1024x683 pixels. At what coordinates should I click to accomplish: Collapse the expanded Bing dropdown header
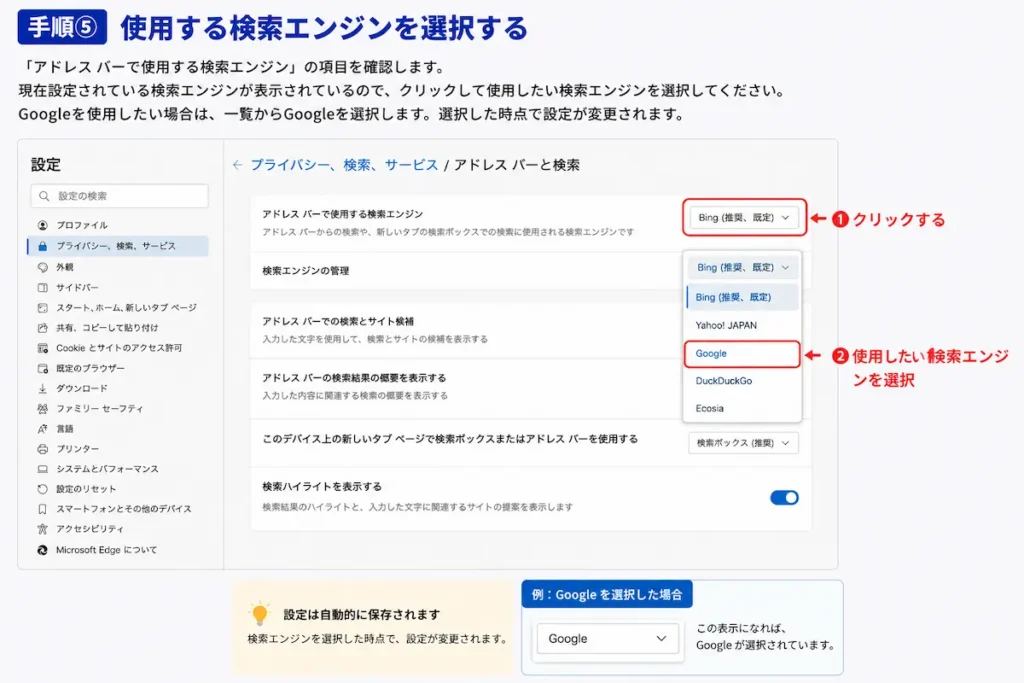click(x=743, y=267)
